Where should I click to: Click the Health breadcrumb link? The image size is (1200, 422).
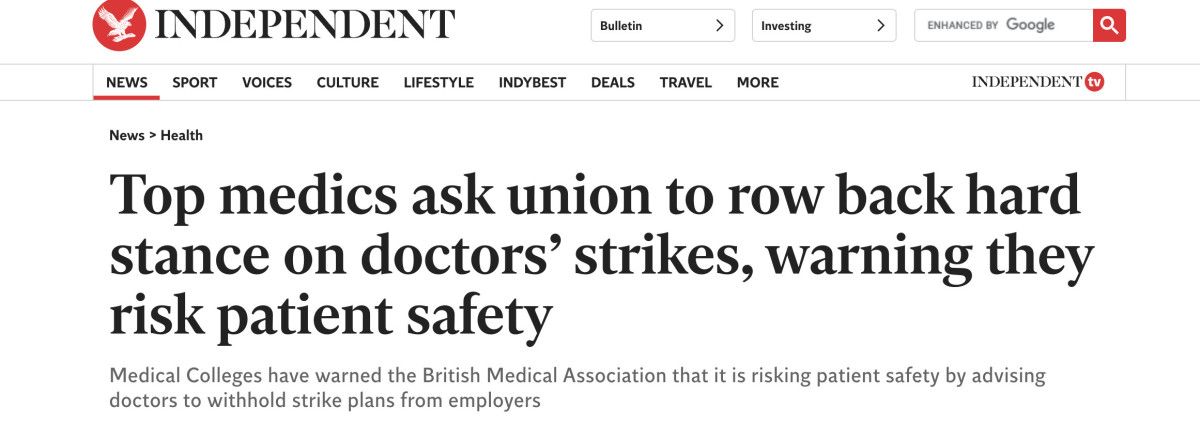click(182, 135)
